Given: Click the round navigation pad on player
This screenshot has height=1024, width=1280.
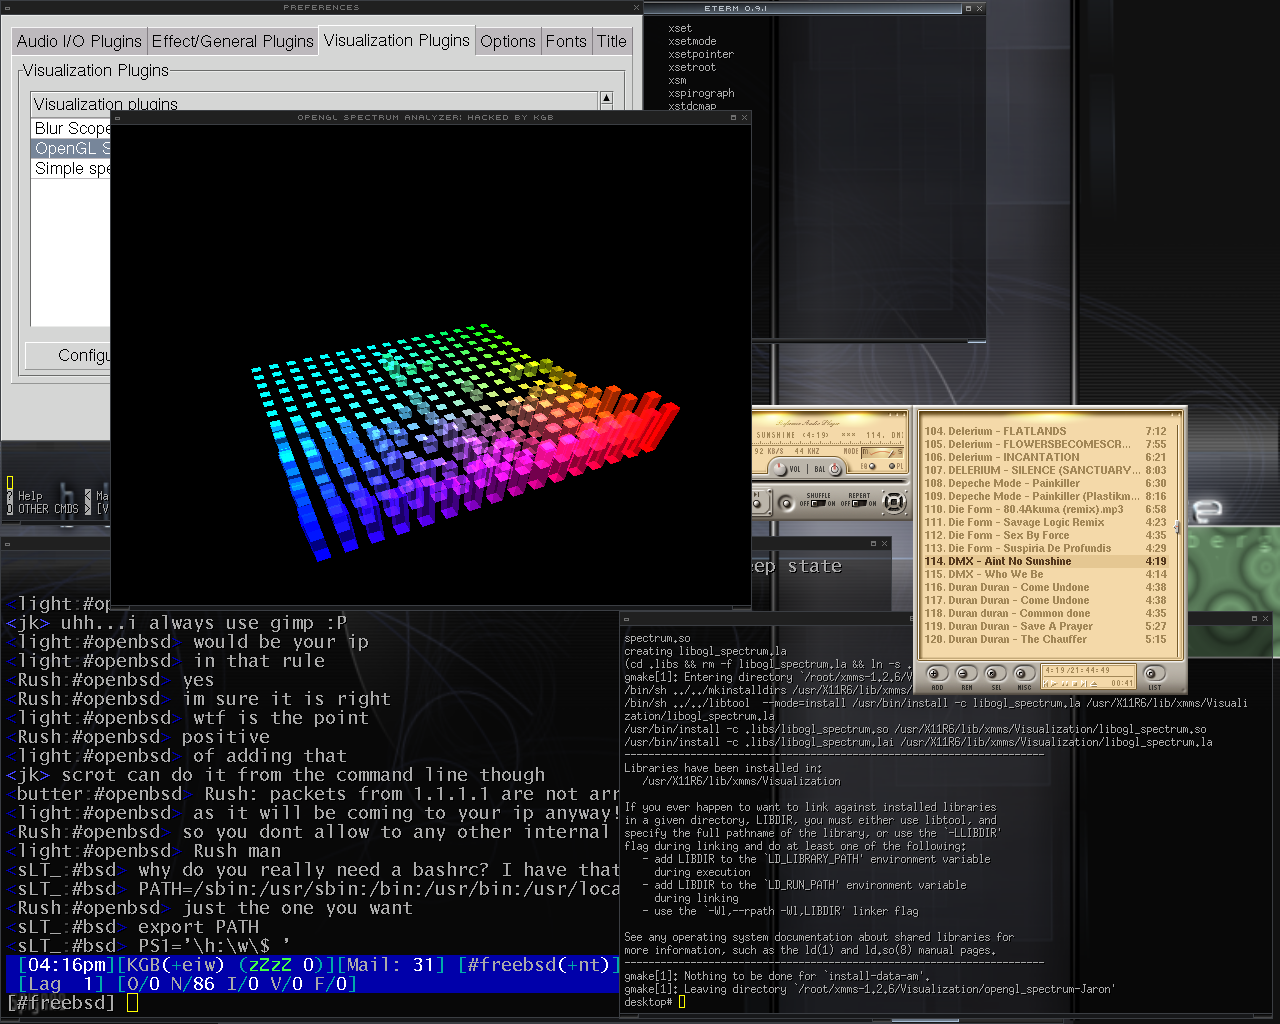Looking at the screenshot, I should coord(894,502).
